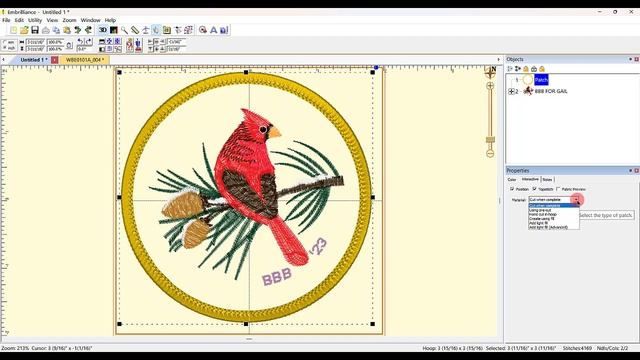Select the Patch object in Objects list
640x360 pixels.
click(x=541, y=80)
